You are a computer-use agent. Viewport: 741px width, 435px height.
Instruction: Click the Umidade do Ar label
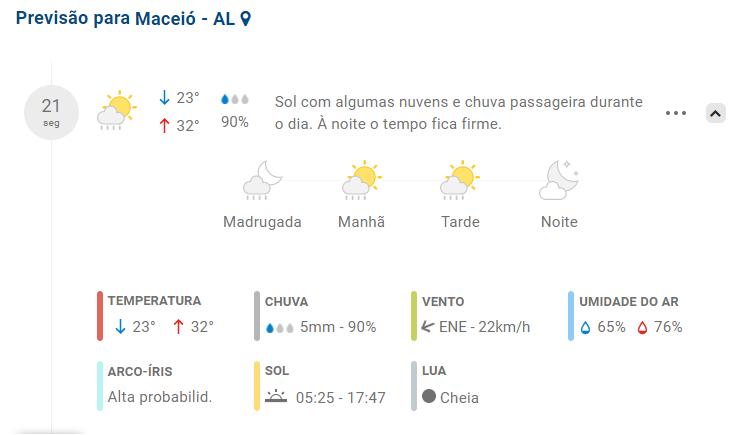(629, 301)
